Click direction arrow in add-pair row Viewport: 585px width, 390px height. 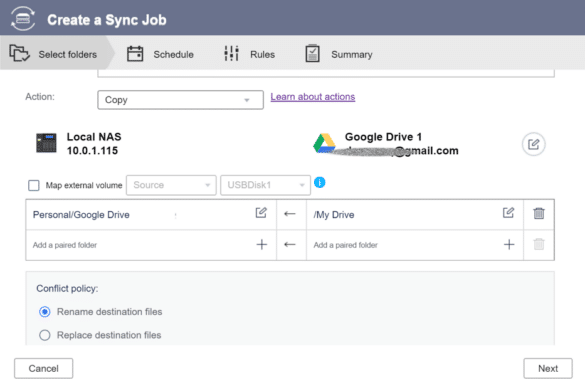click(x=290, y=245)
